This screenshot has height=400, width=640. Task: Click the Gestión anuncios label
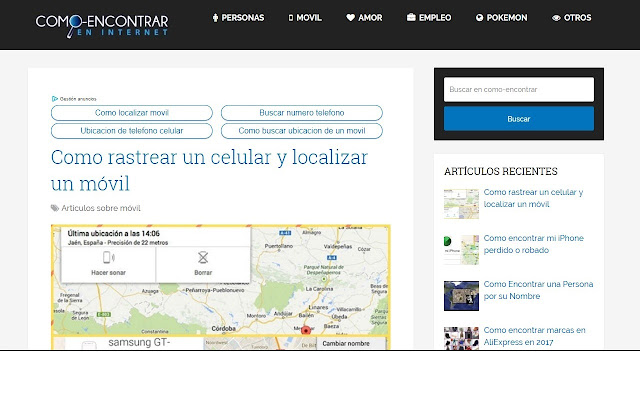tap(78, 99)
